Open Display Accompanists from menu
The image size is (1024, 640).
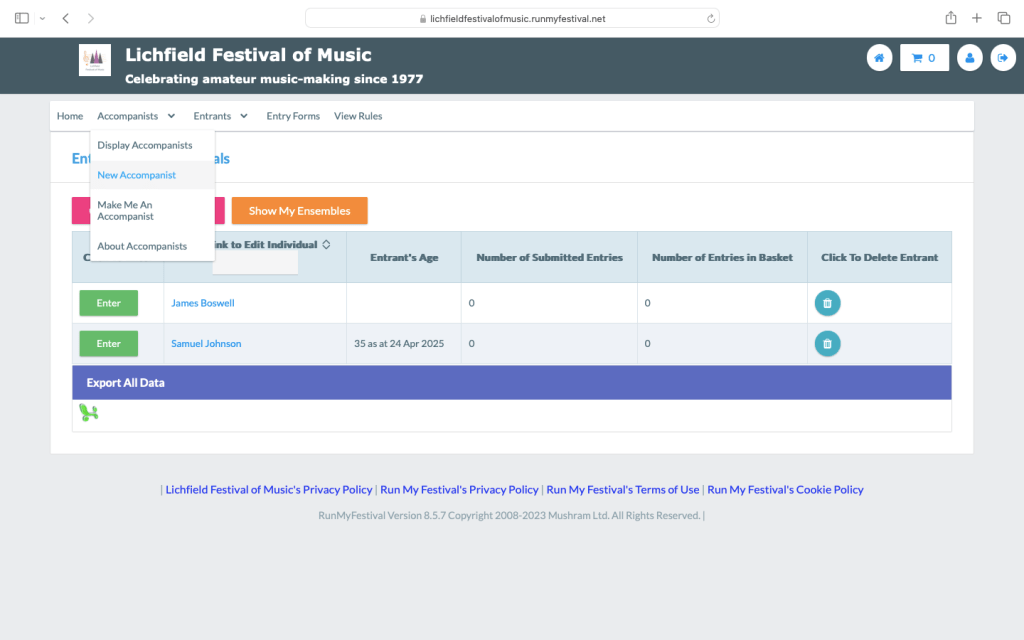pos(145,145)
